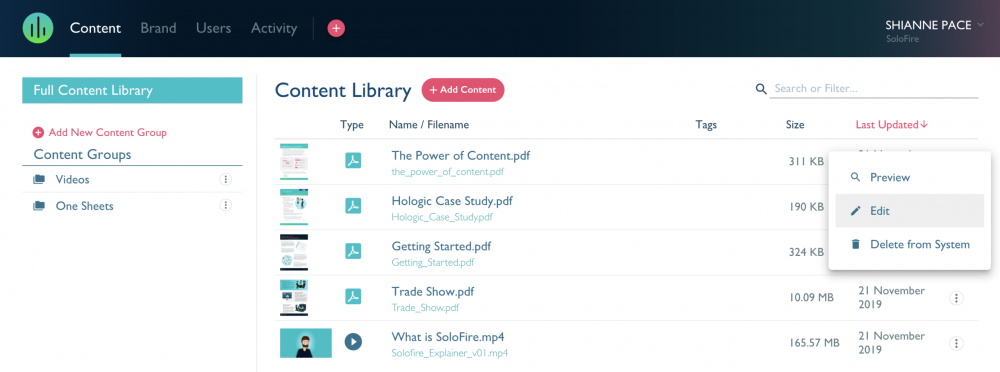
Task: Click the Tags column header
Action: tap(706, 125)
